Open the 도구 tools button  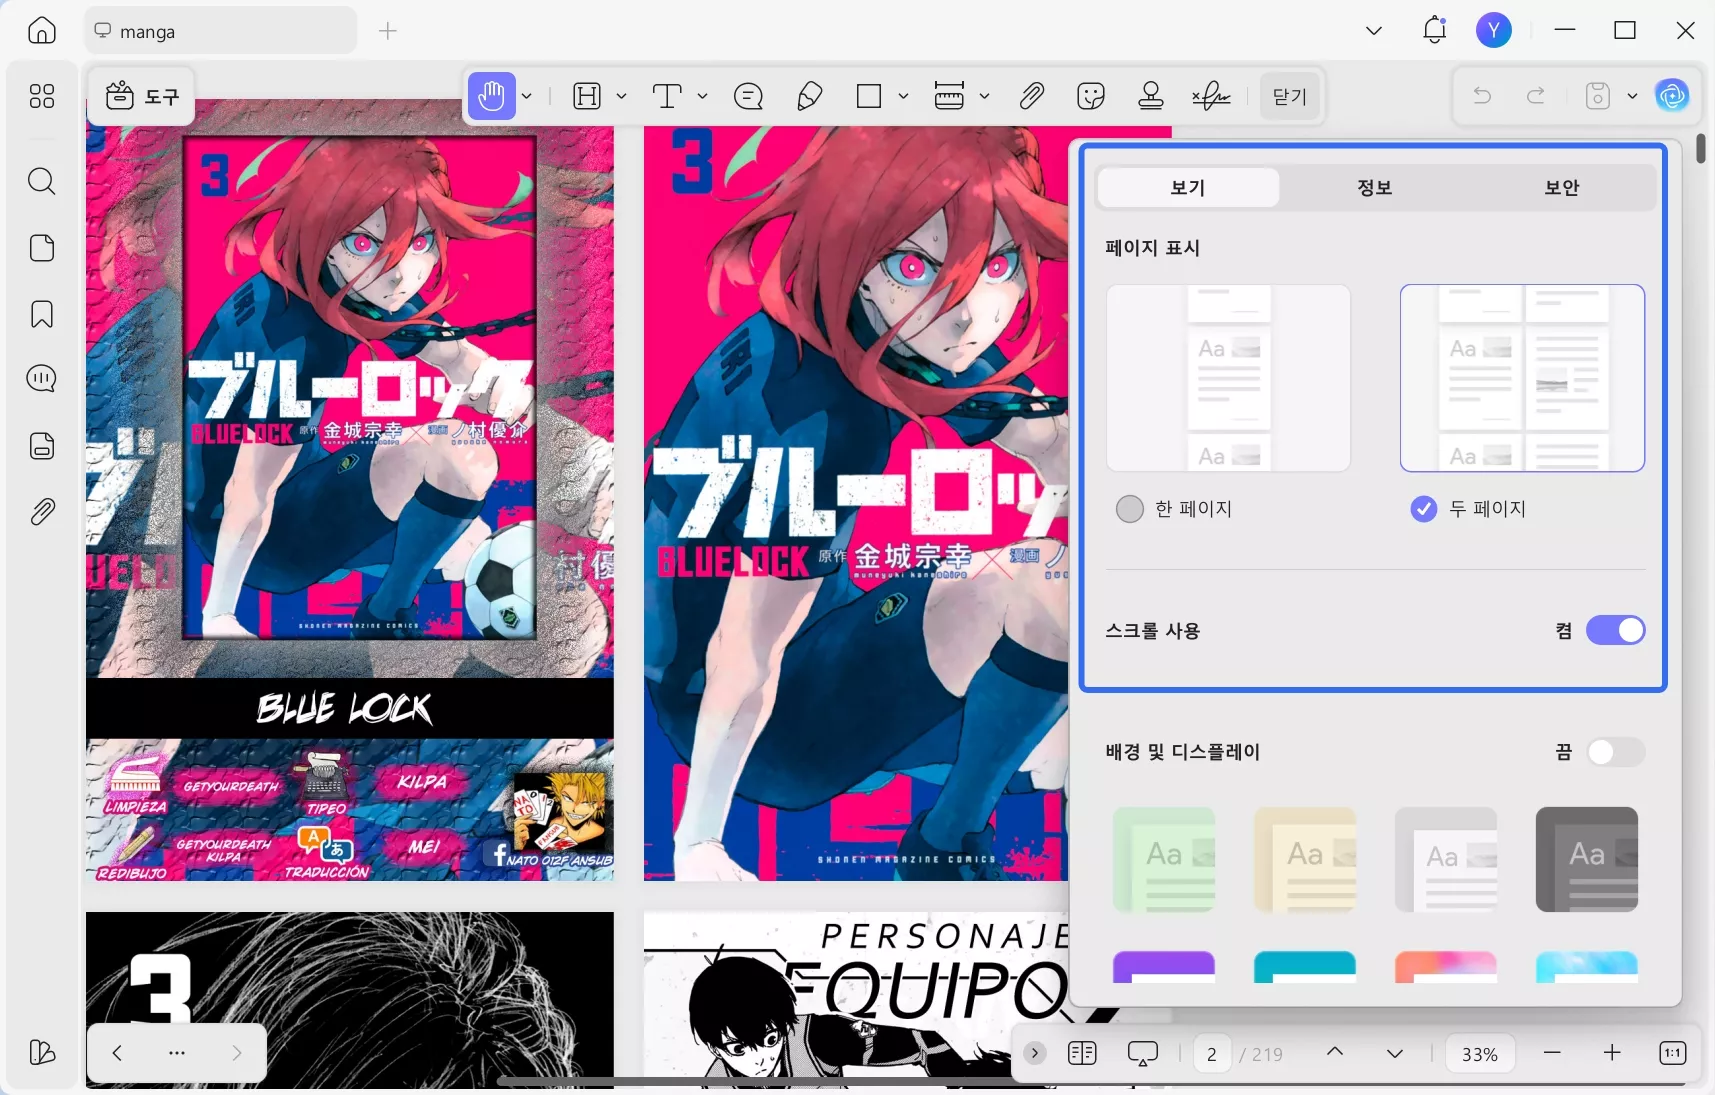[x=142, y=96]
